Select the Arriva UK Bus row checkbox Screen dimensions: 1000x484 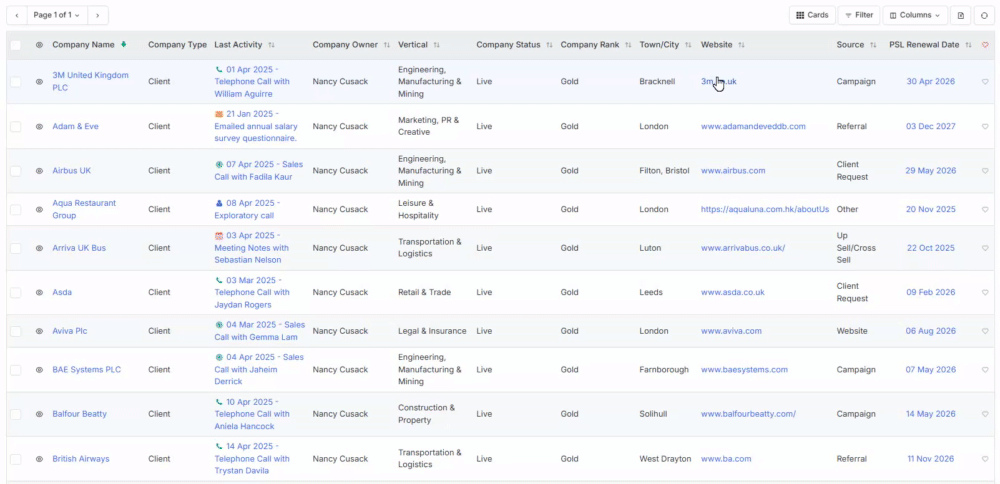pos(15,248)
